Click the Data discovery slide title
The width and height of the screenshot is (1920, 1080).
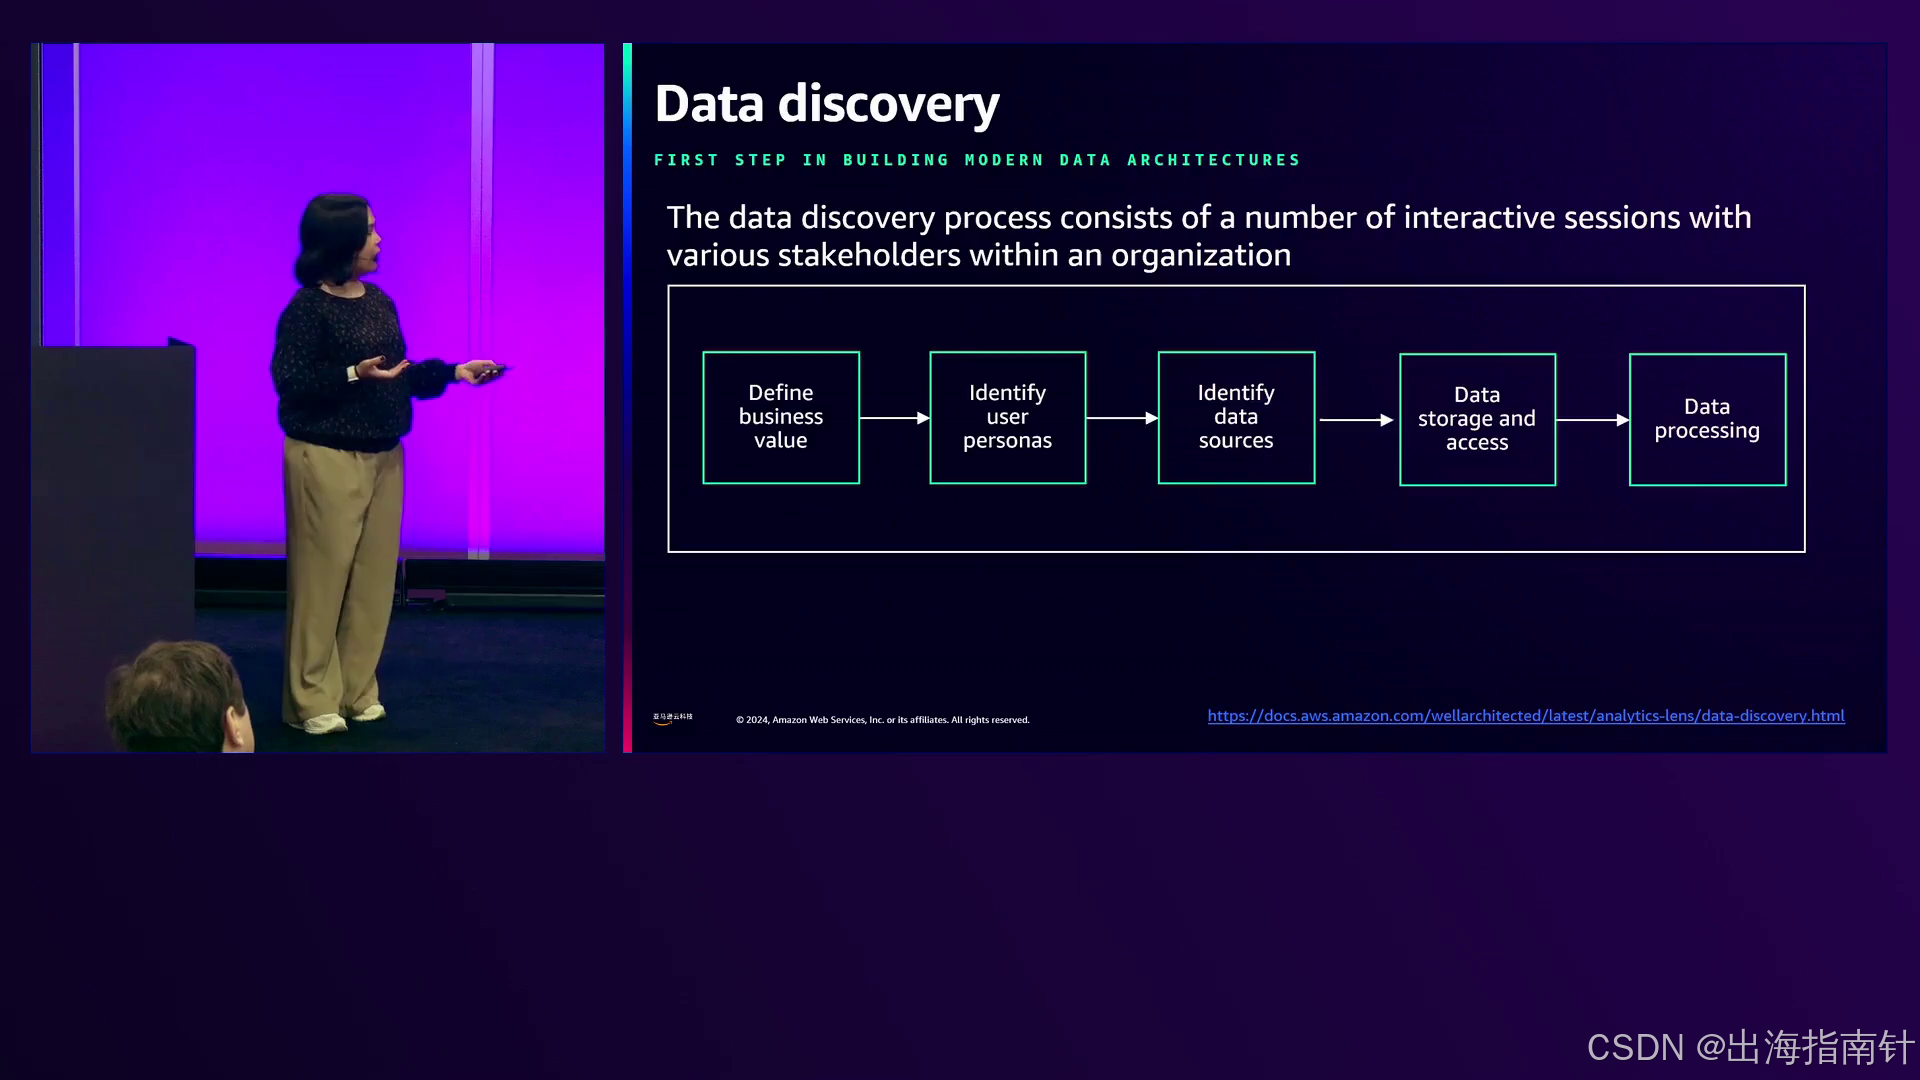click(x=826, y=104)
